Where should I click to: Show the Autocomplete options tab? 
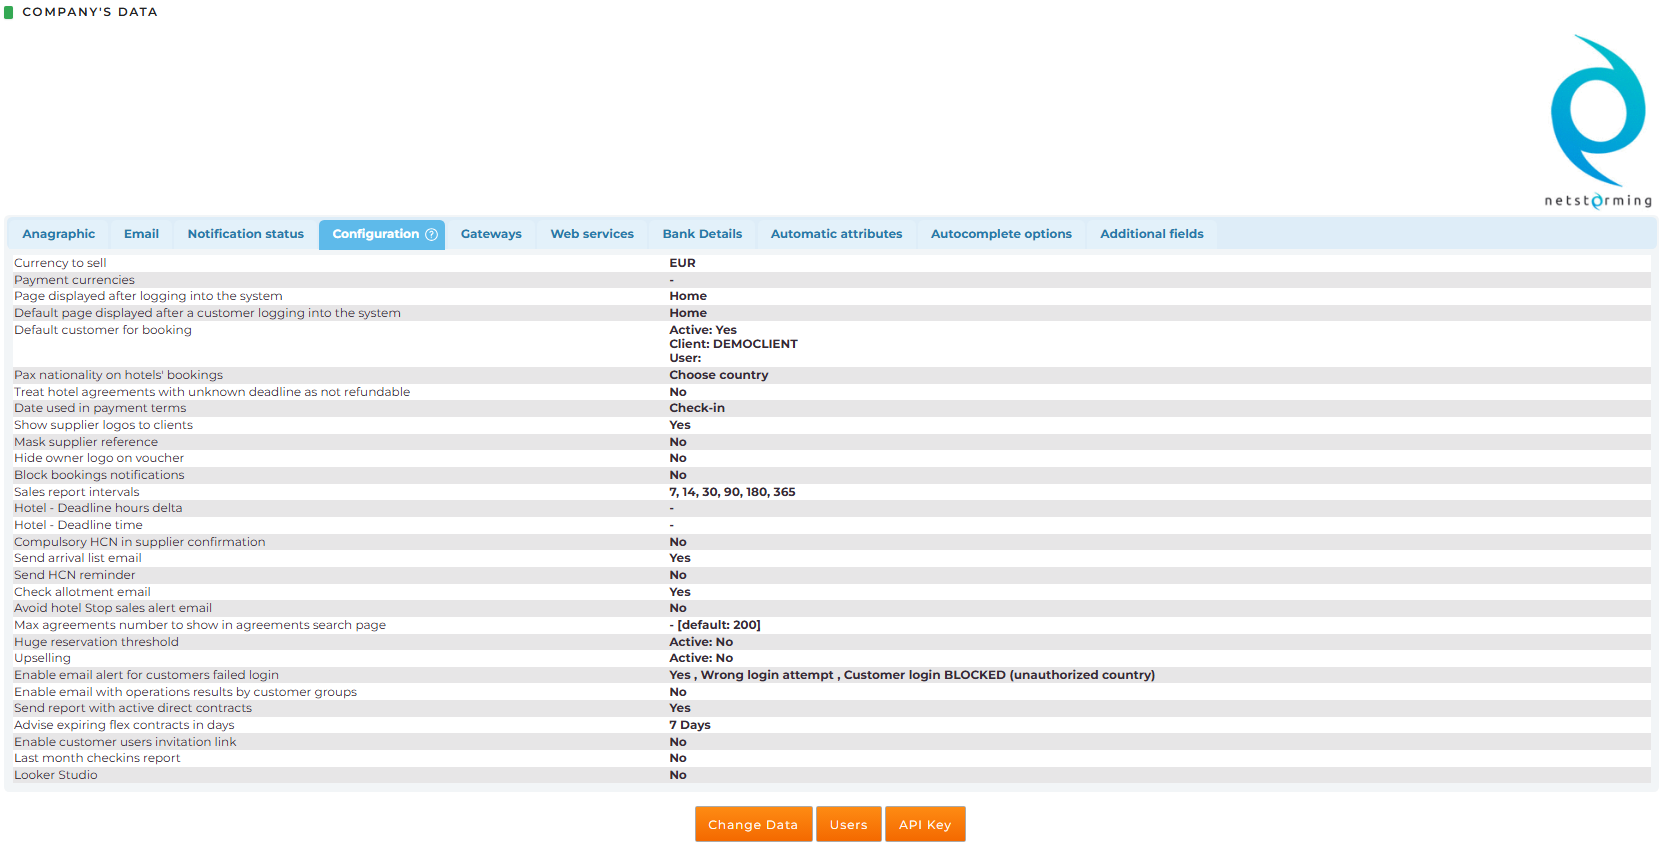tap(1001, 234)
